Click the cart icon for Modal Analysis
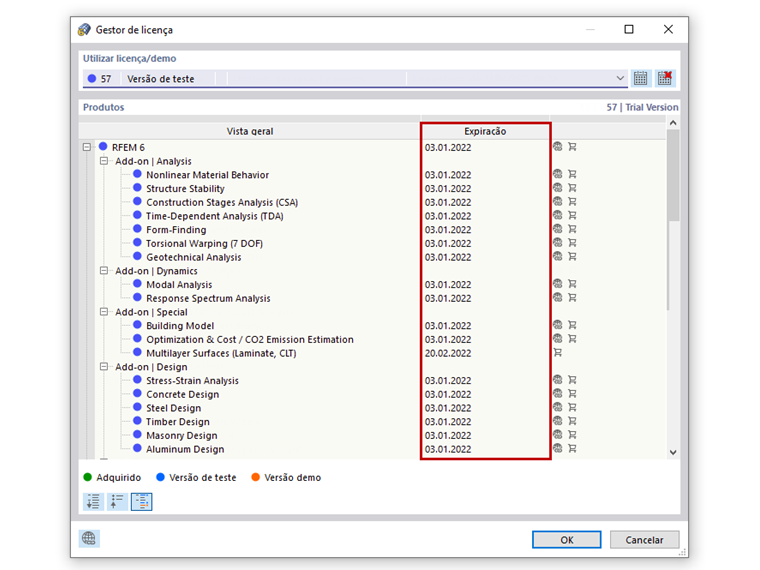Image resolution: width=760 pixels, height=570 pixels. pos(572,284)
